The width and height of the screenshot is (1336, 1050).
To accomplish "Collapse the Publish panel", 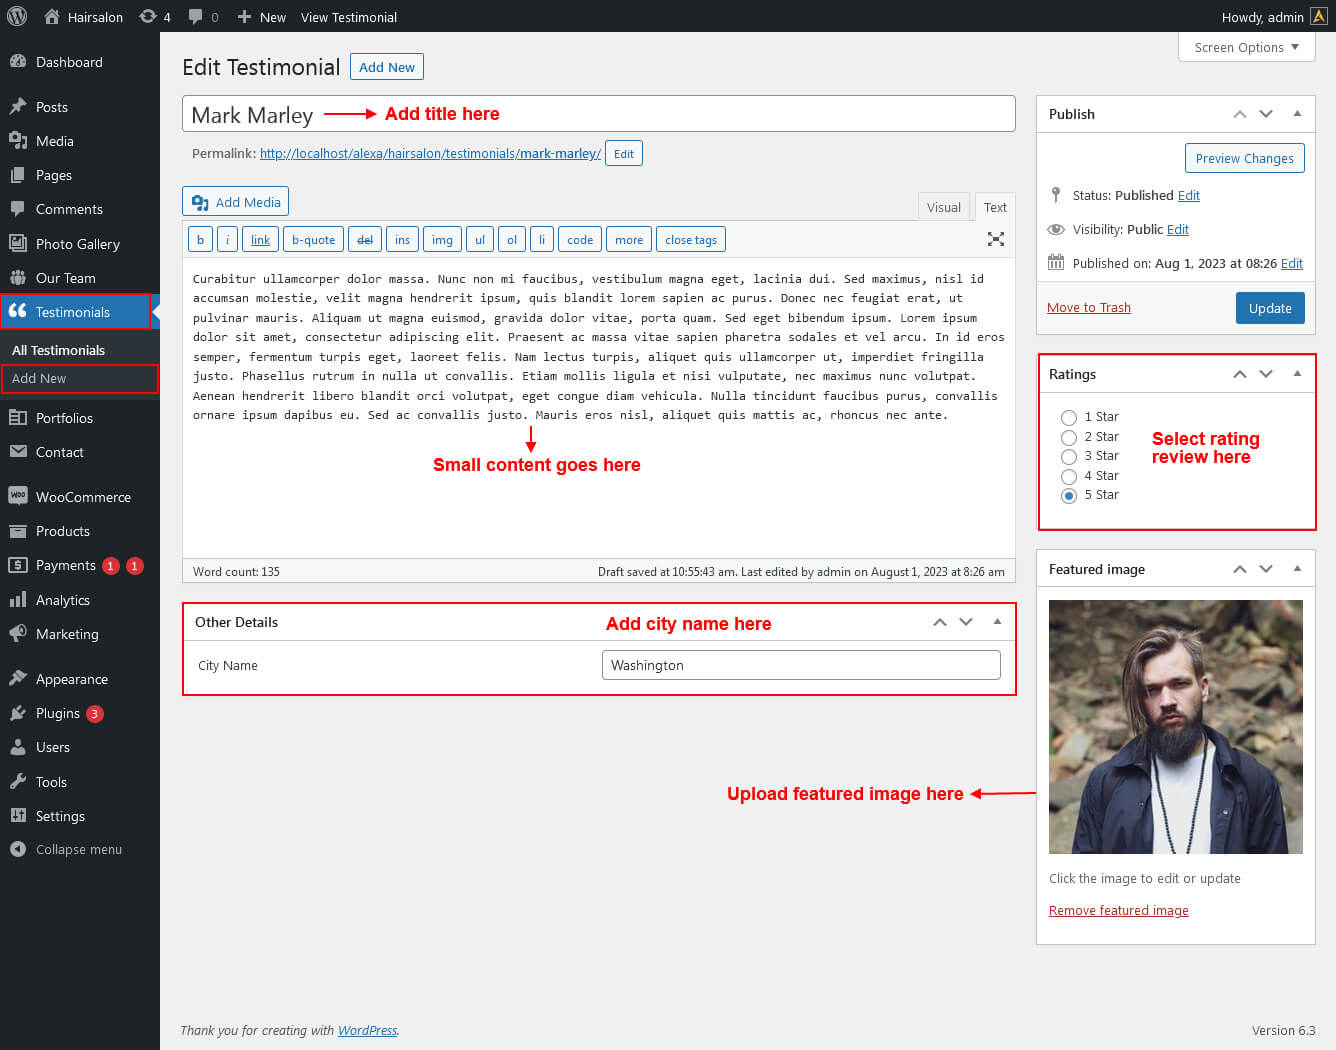I will (x=1297, y=114).
